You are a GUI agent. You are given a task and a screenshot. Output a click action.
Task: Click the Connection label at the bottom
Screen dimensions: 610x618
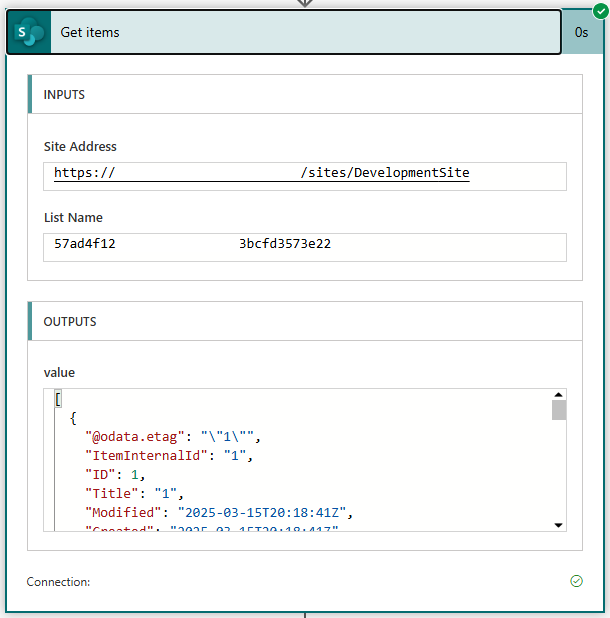58,582
